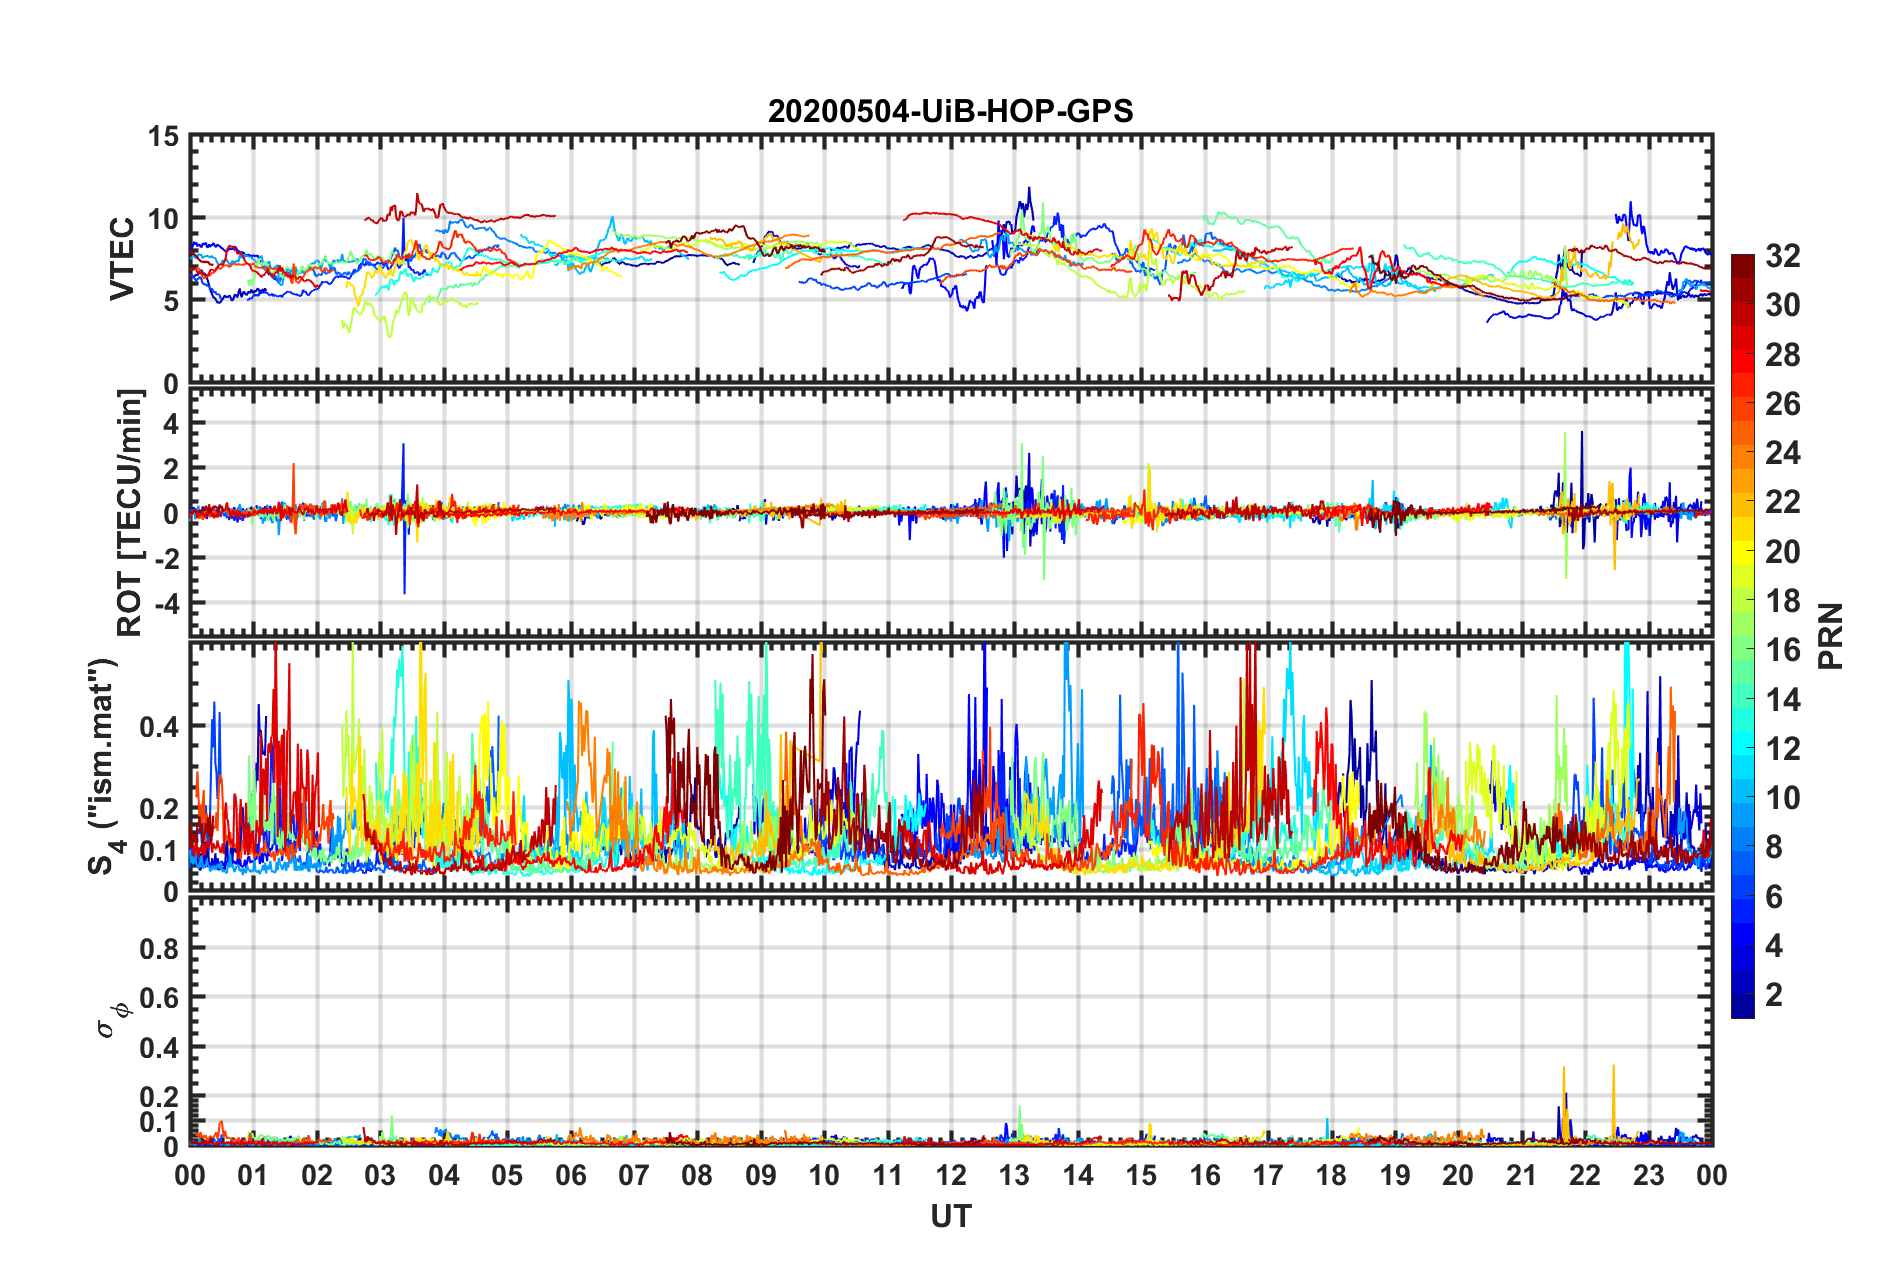
Task: Click UT hour tick label 20
Action: click(x=1458, y=1175)
